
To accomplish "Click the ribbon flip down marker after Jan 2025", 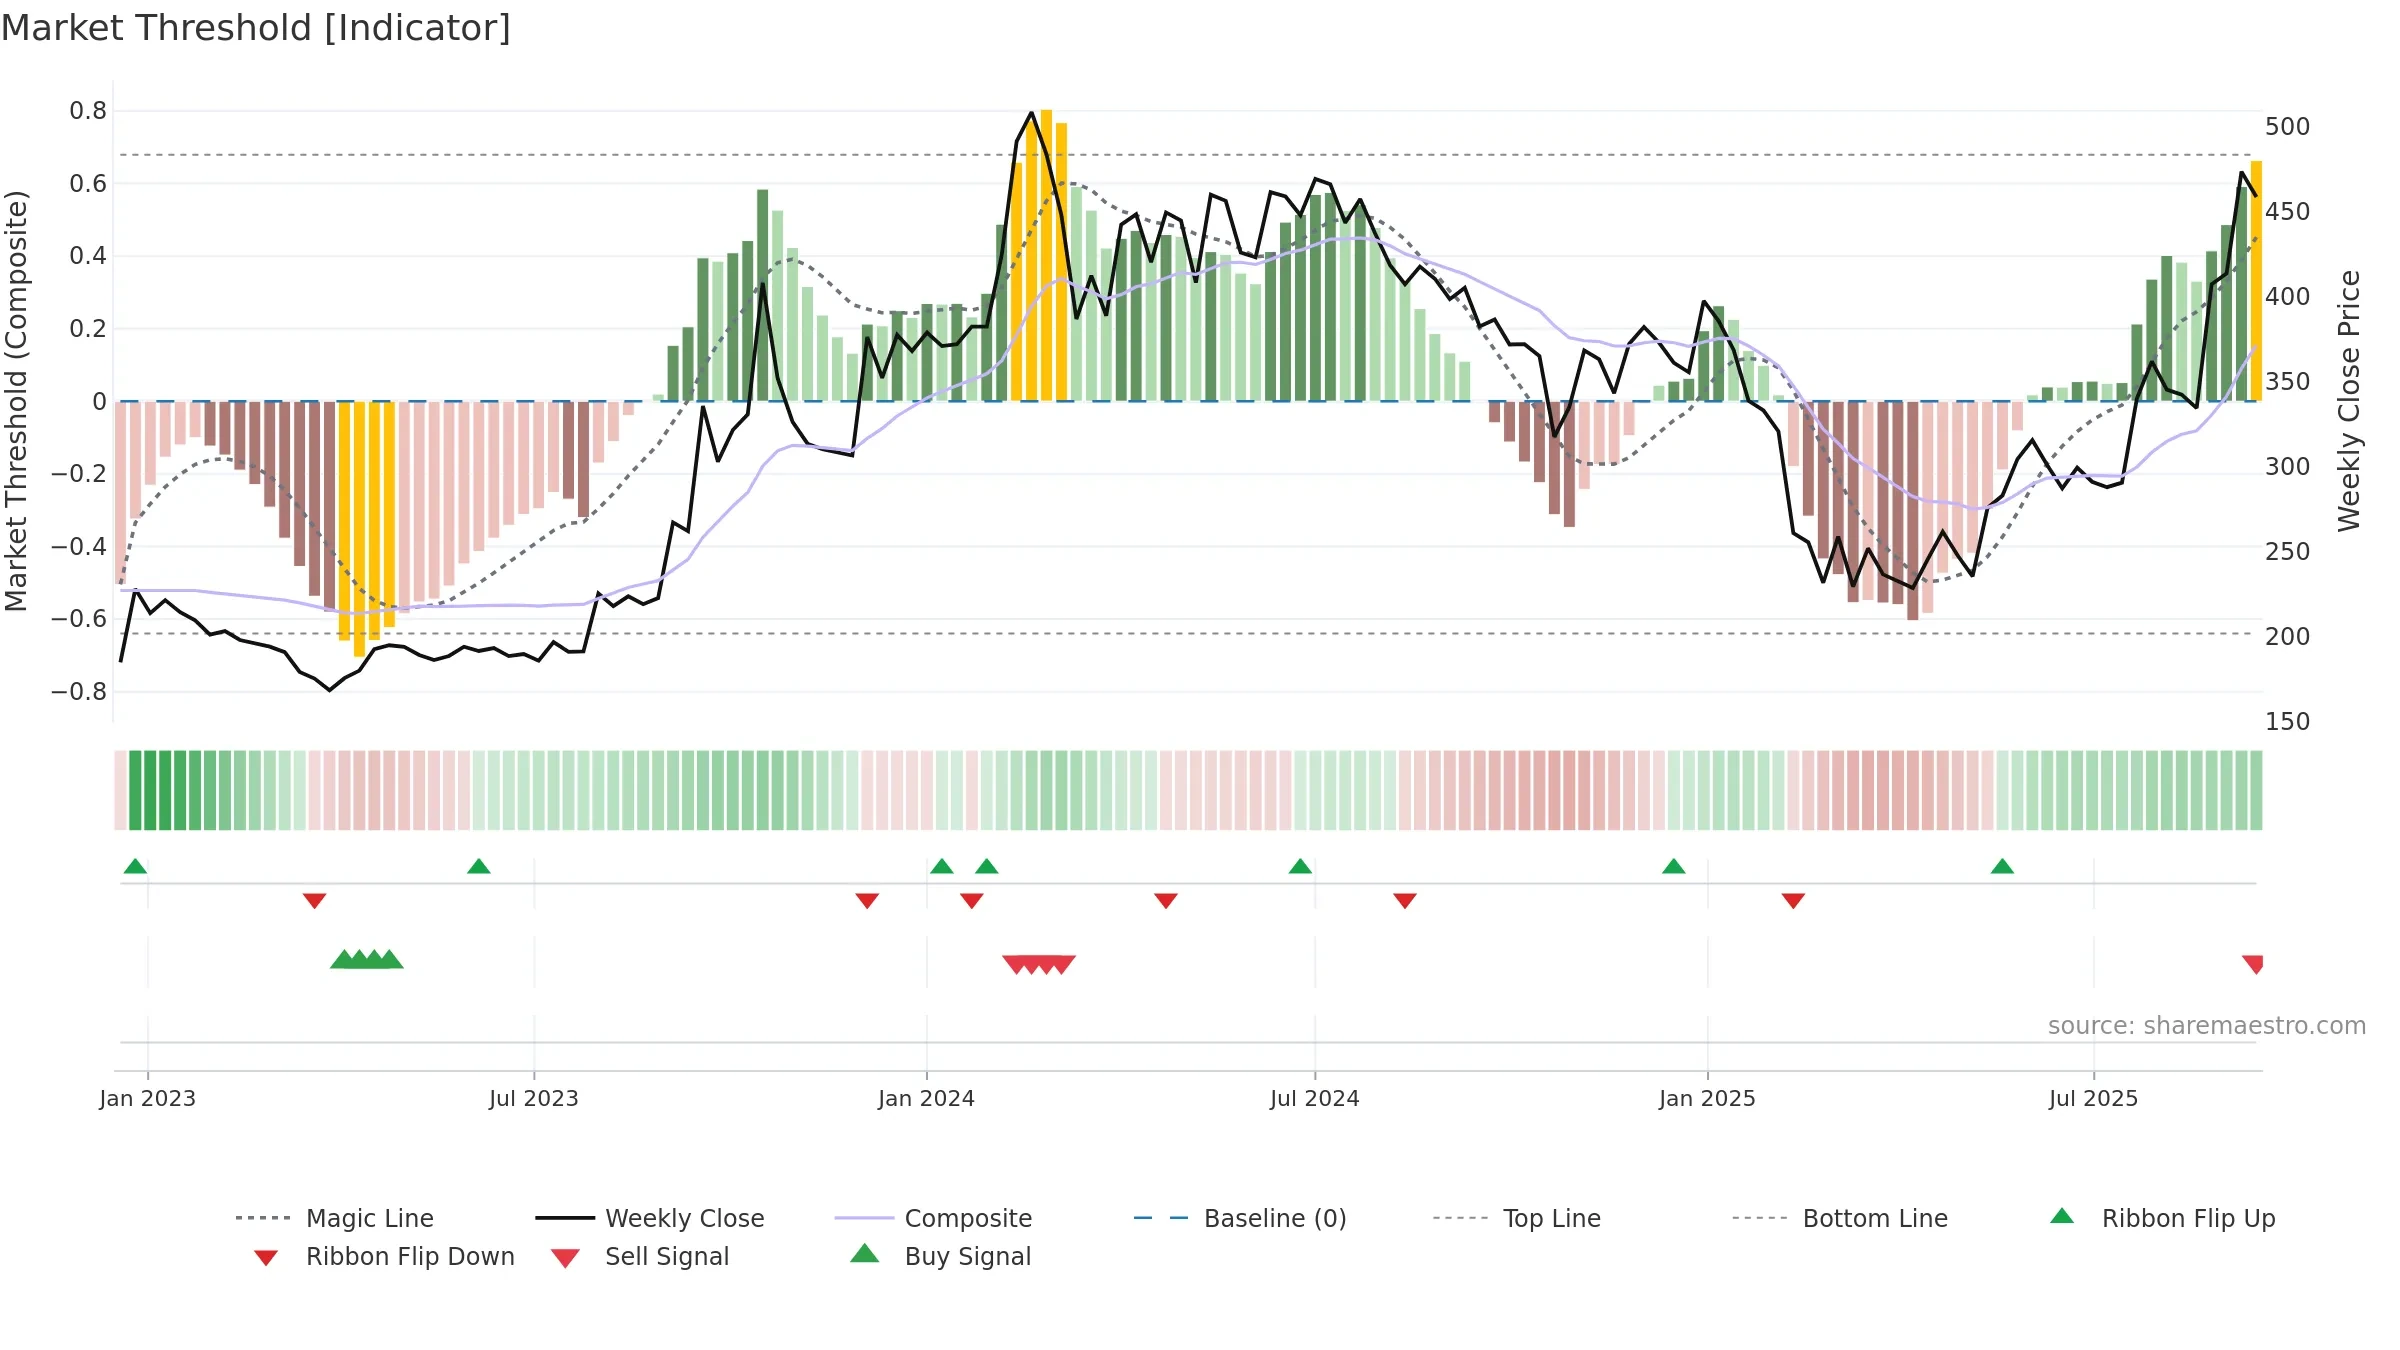I will point(1793,901).
